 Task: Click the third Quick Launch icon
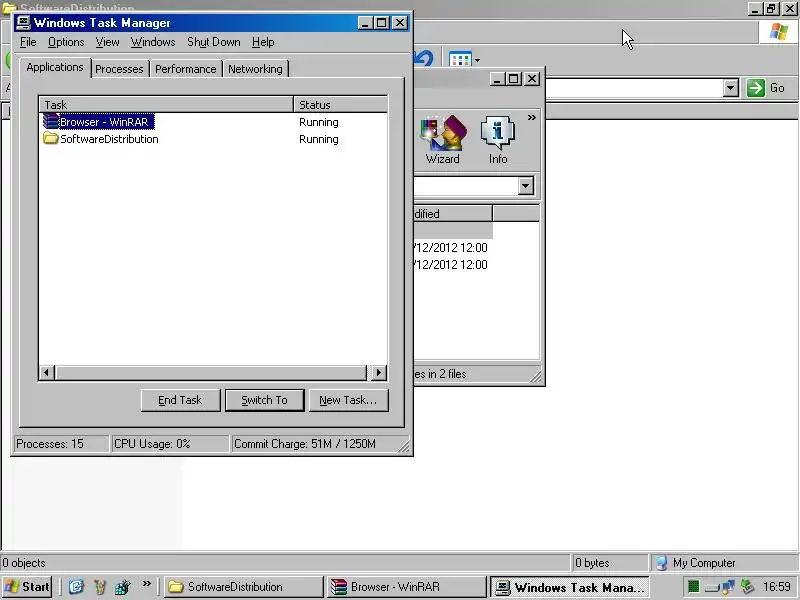[x=123, y=587]
